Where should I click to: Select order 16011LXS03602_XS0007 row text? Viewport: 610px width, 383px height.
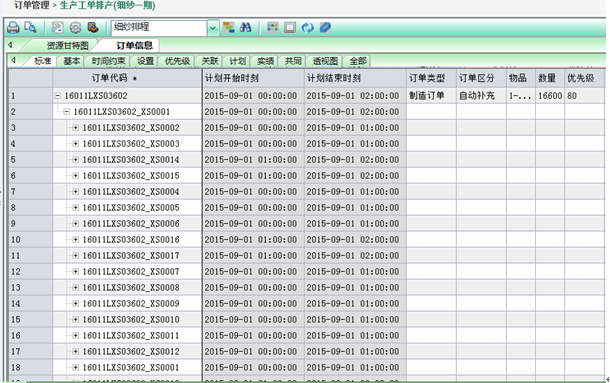131,272
